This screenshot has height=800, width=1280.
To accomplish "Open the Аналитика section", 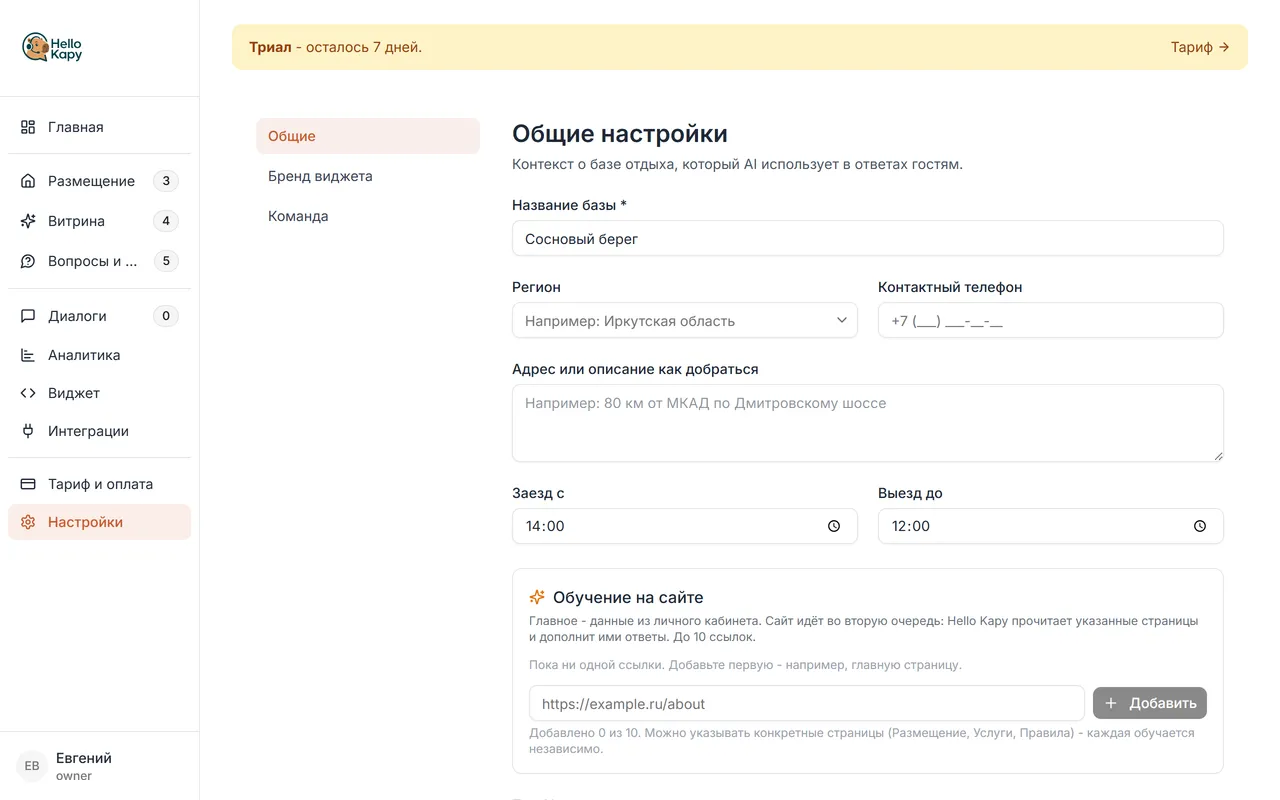I will click(x=99, y=355).
